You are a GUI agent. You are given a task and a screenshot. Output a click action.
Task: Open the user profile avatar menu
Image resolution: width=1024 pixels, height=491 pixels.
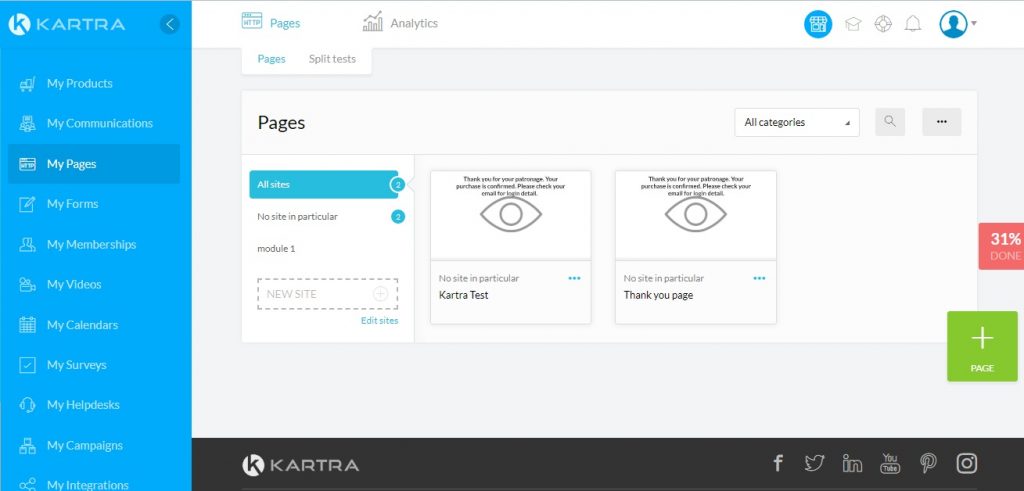955,24
